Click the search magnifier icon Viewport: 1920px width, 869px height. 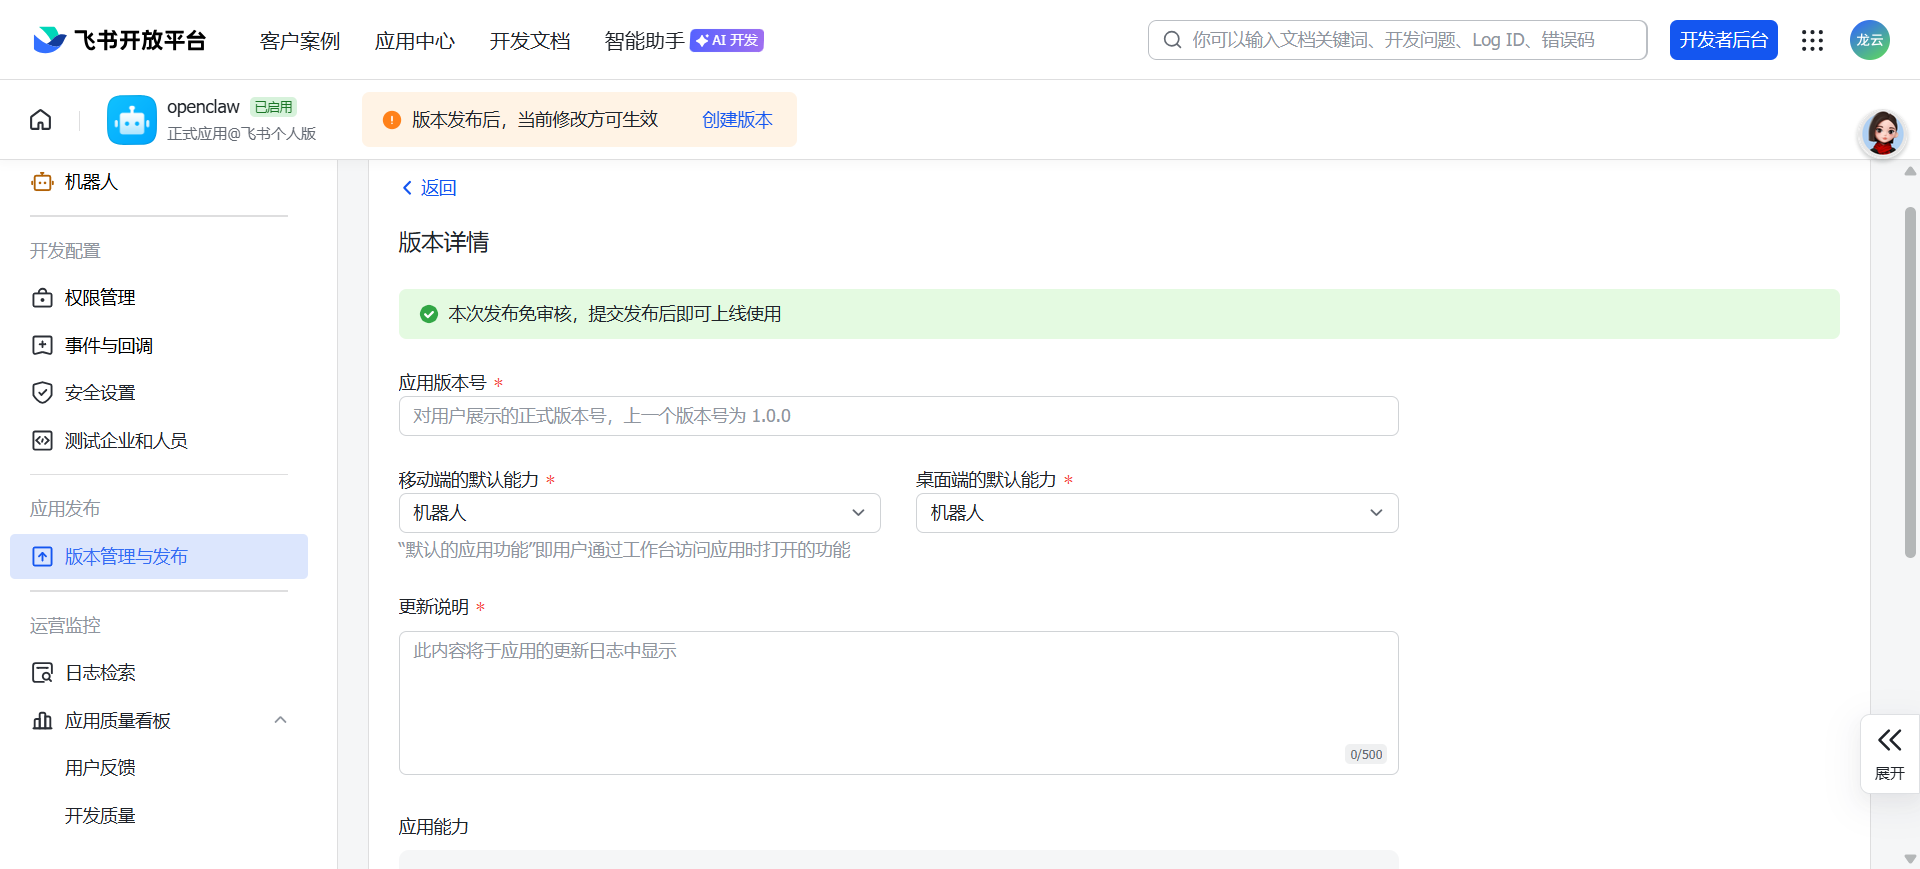pos(1172,40)
